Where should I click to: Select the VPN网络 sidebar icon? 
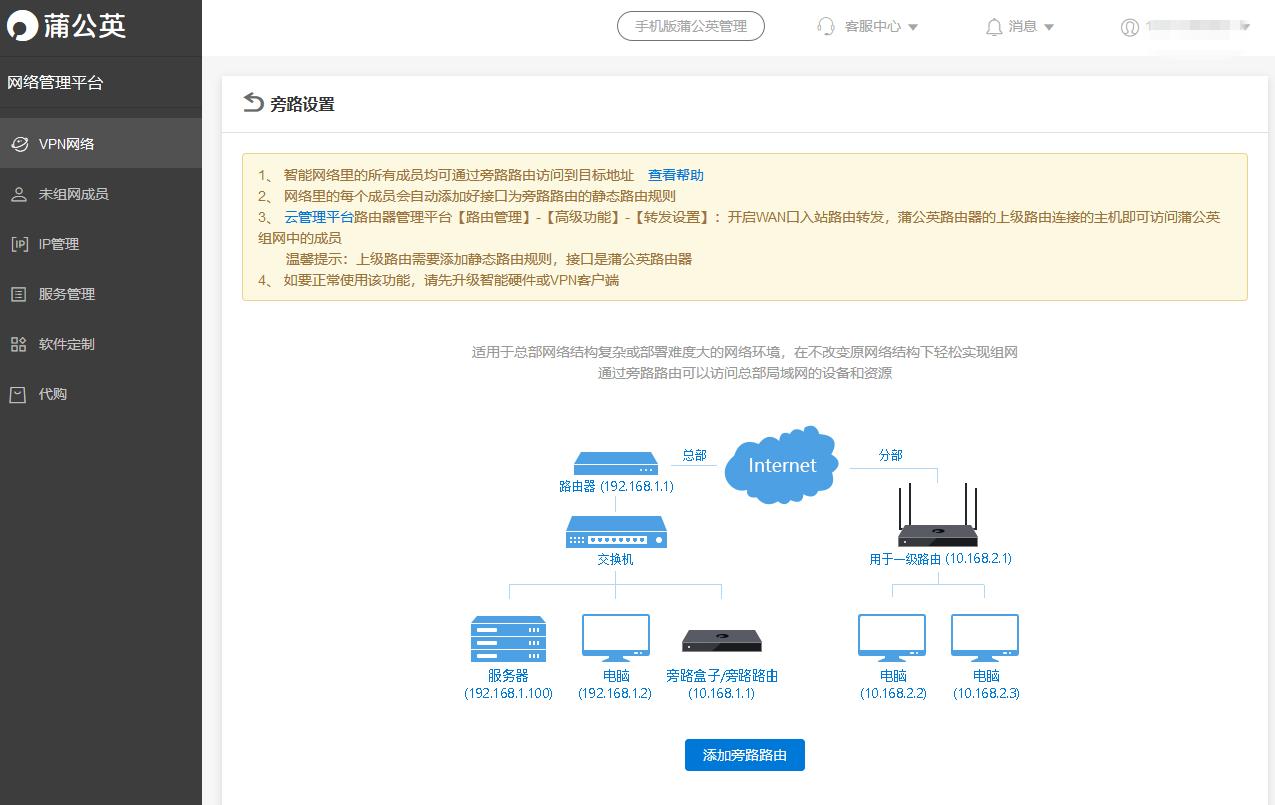tap(20, 143)
